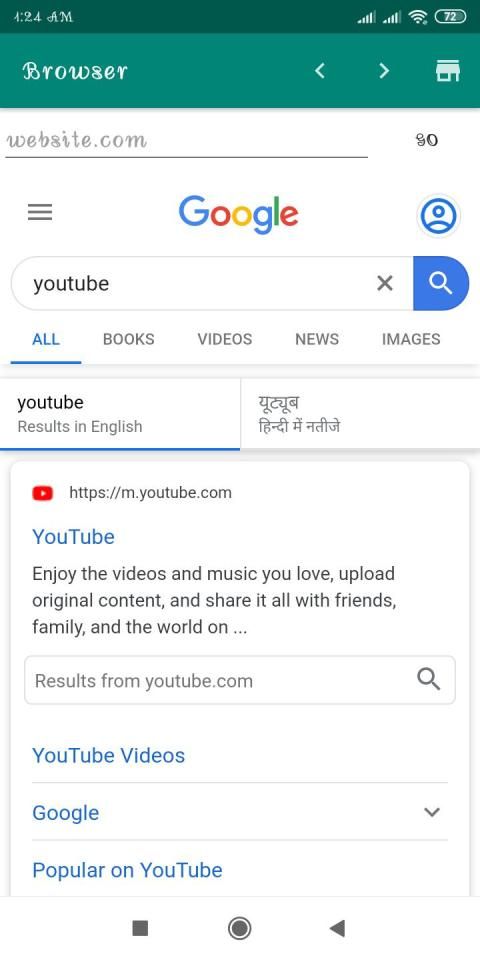Open the YouTube Videos sitelink
Image resolution: width=480 pixels, height=960 pixels.
(108, 756)
